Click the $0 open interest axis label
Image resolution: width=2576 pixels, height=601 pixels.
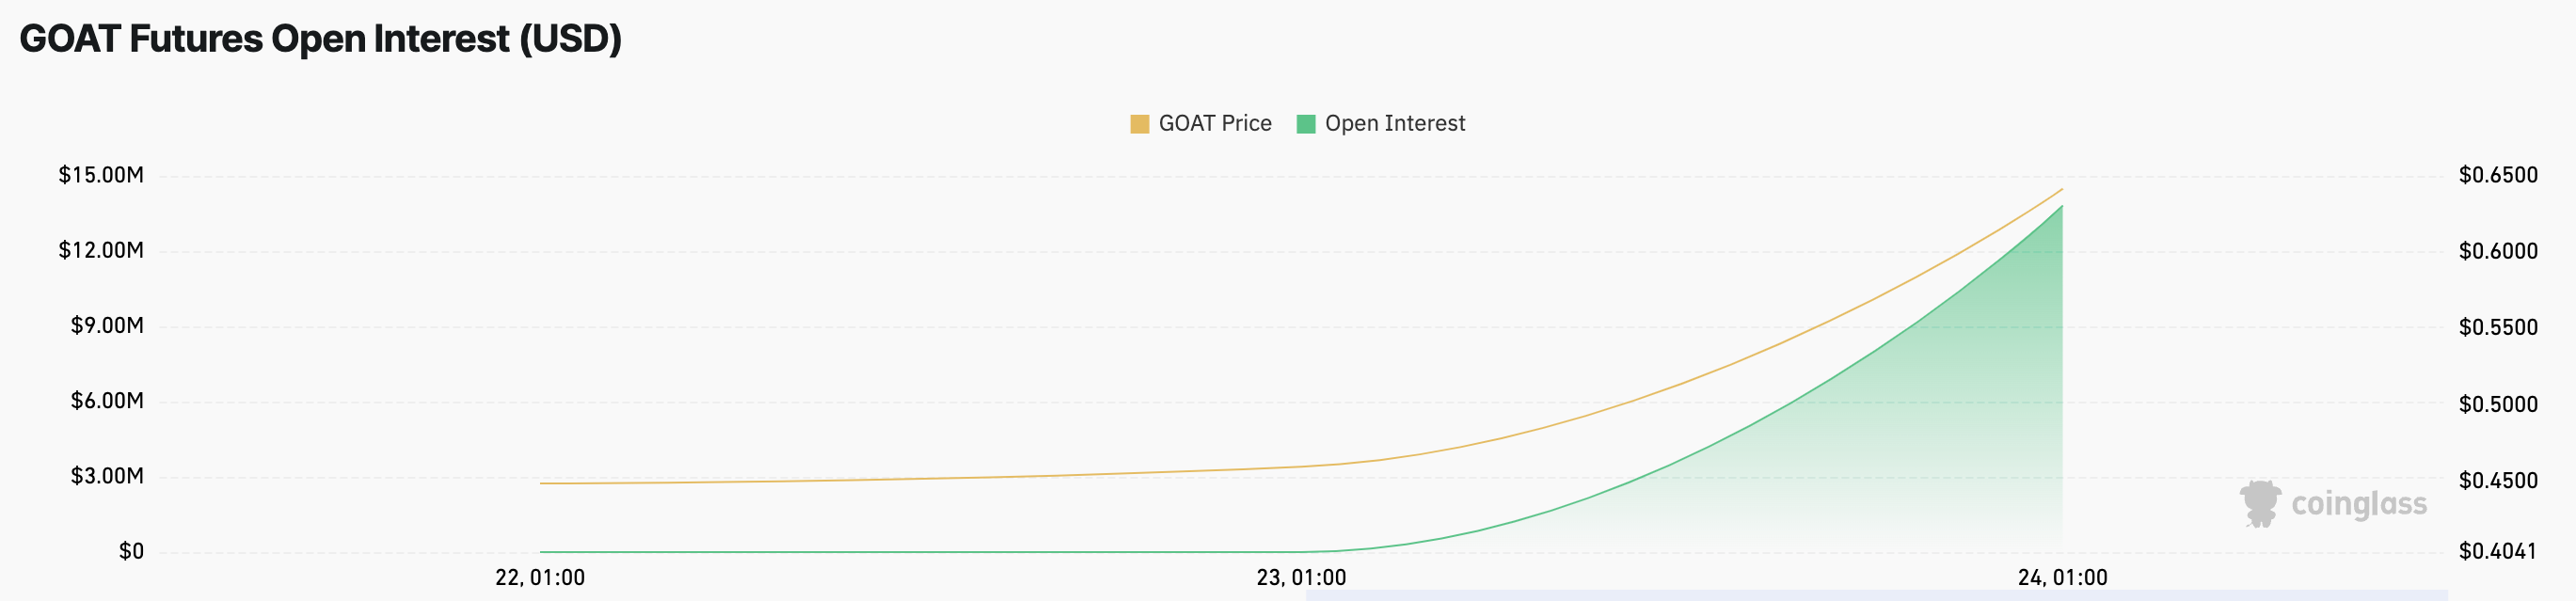[131, 552]
